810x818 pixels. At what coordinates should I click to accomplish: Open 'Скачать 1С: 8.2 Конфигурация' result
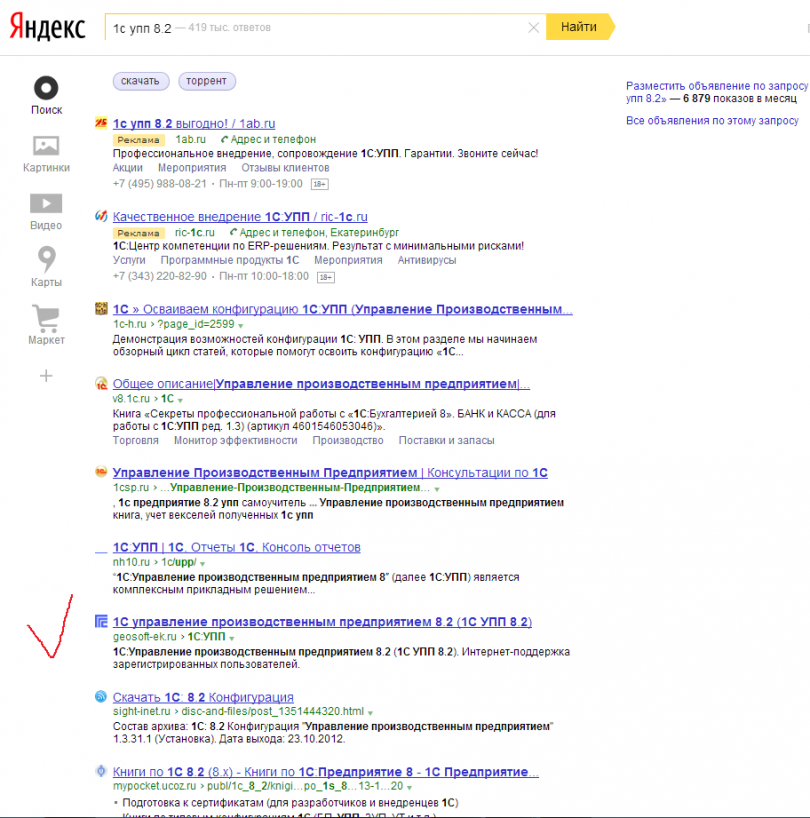203,697
